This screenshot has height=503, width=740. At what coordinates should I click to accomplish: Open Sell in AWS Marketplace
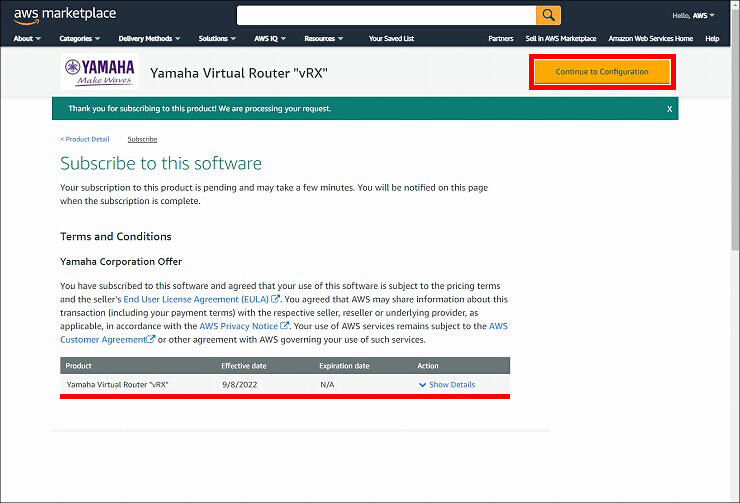[561, 39]
